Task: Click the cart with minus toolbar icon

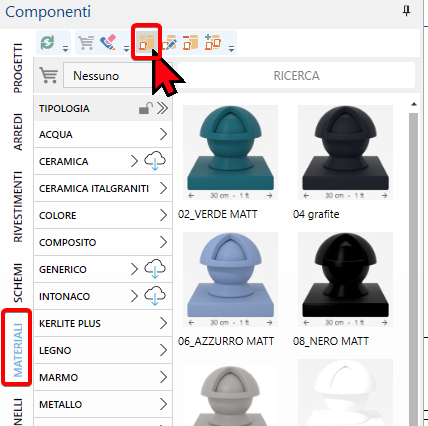Action: (x=86, y=42)
